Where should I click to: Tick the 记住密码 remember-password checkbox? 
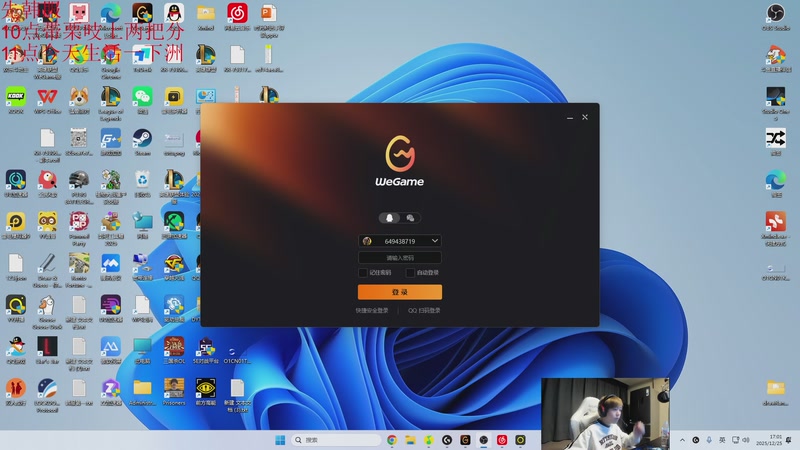click(363, 273)
